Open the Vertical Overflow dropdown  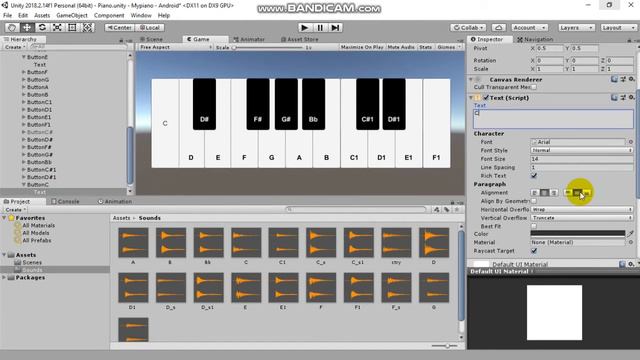582,218
